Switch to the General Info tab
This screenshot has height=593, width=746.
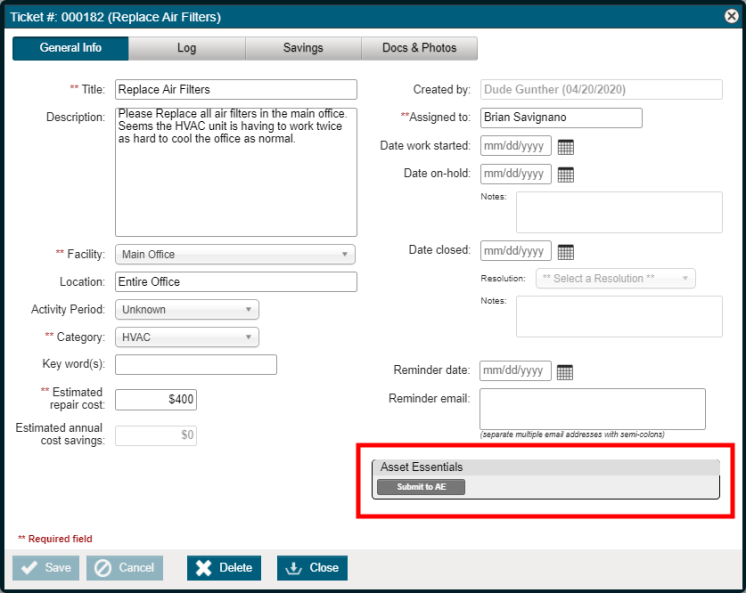coord(70,48)
